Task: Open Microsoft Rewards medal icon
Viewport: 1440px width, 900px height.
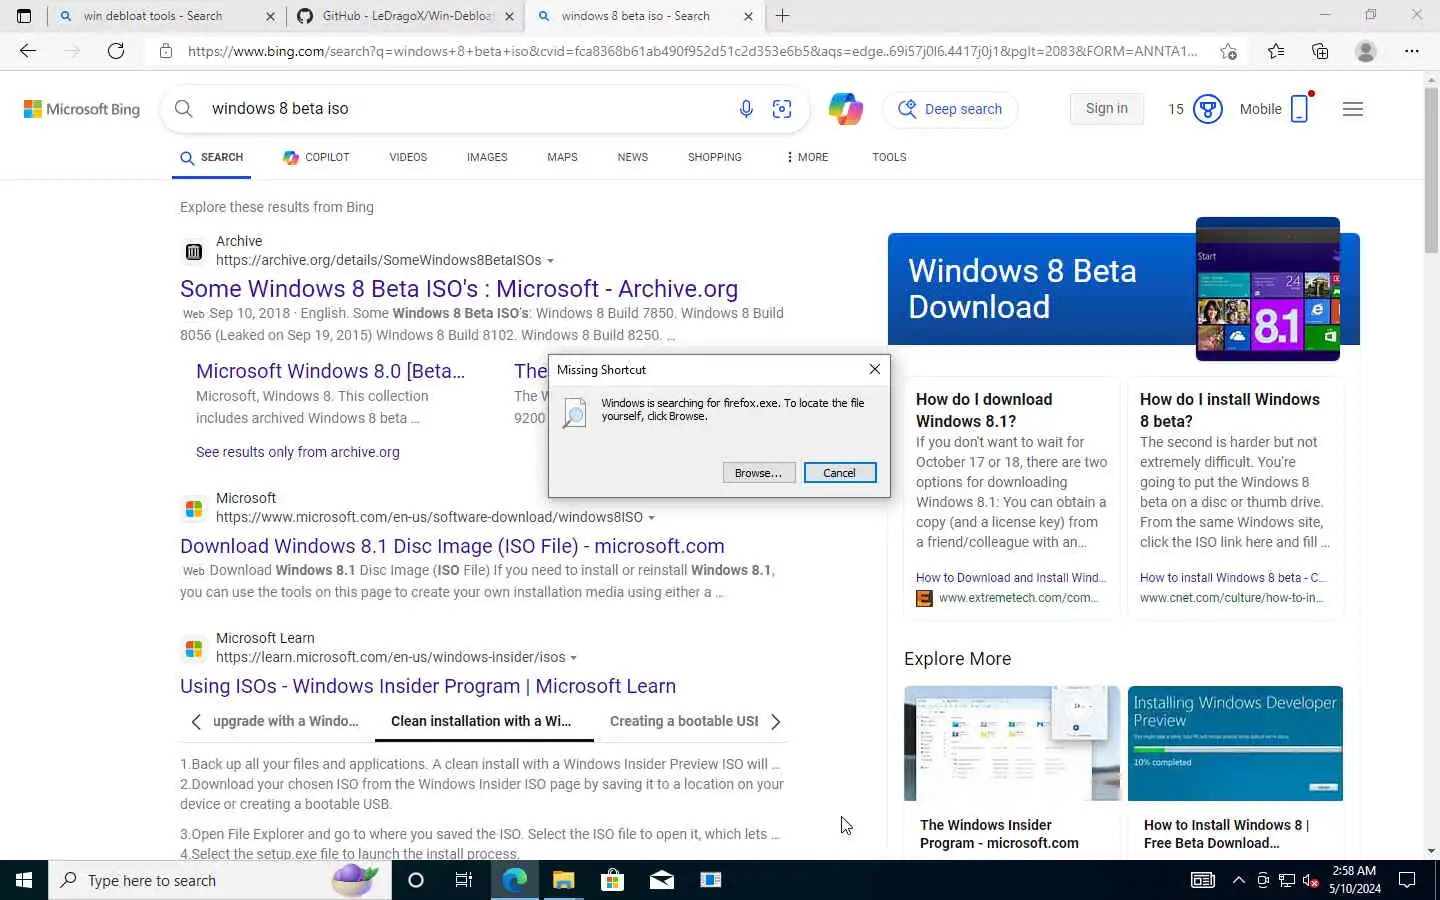Action: 1208,109
